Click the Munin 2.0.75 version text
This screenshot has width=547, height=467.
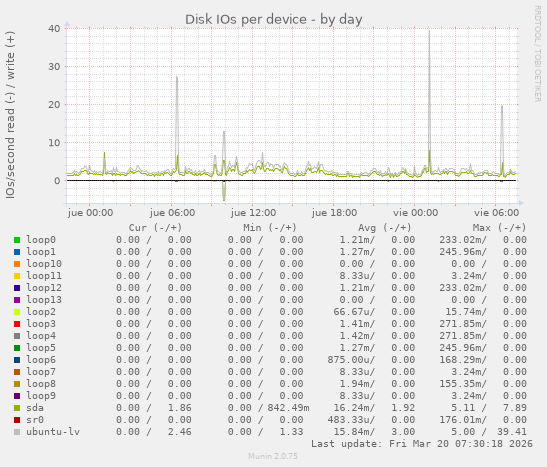tap(273, 456)
